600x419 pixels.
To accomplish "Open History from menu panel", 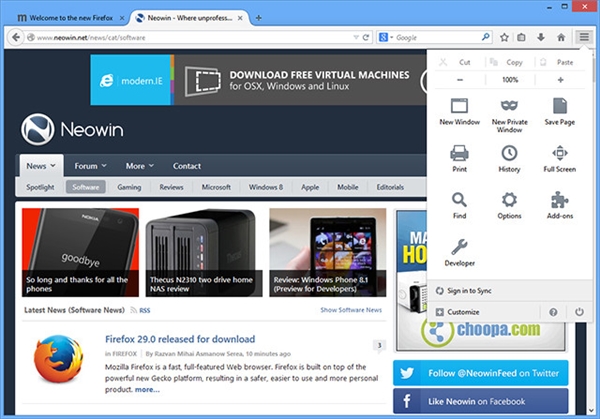I will point(509,158).
